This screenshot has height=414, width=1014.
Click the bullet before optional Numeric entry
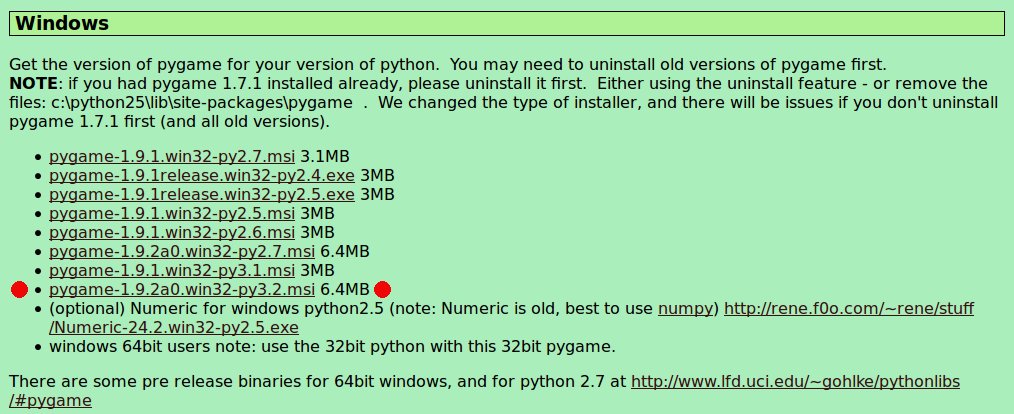[38, 309]
